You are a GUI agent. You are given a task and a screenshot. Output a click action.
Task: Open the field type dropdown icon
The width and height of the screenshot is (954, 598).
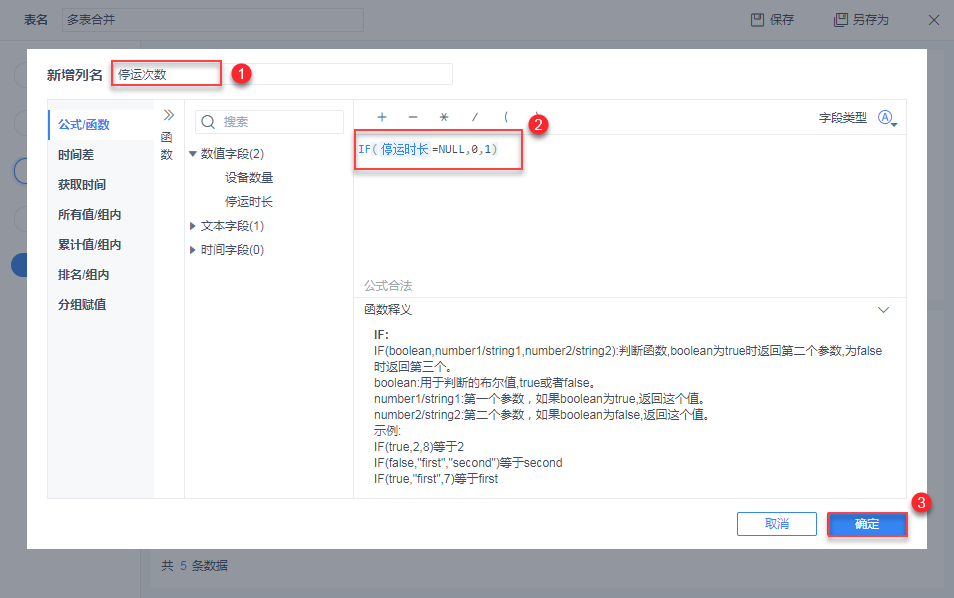pyautogui.click(x=887, y=118)
